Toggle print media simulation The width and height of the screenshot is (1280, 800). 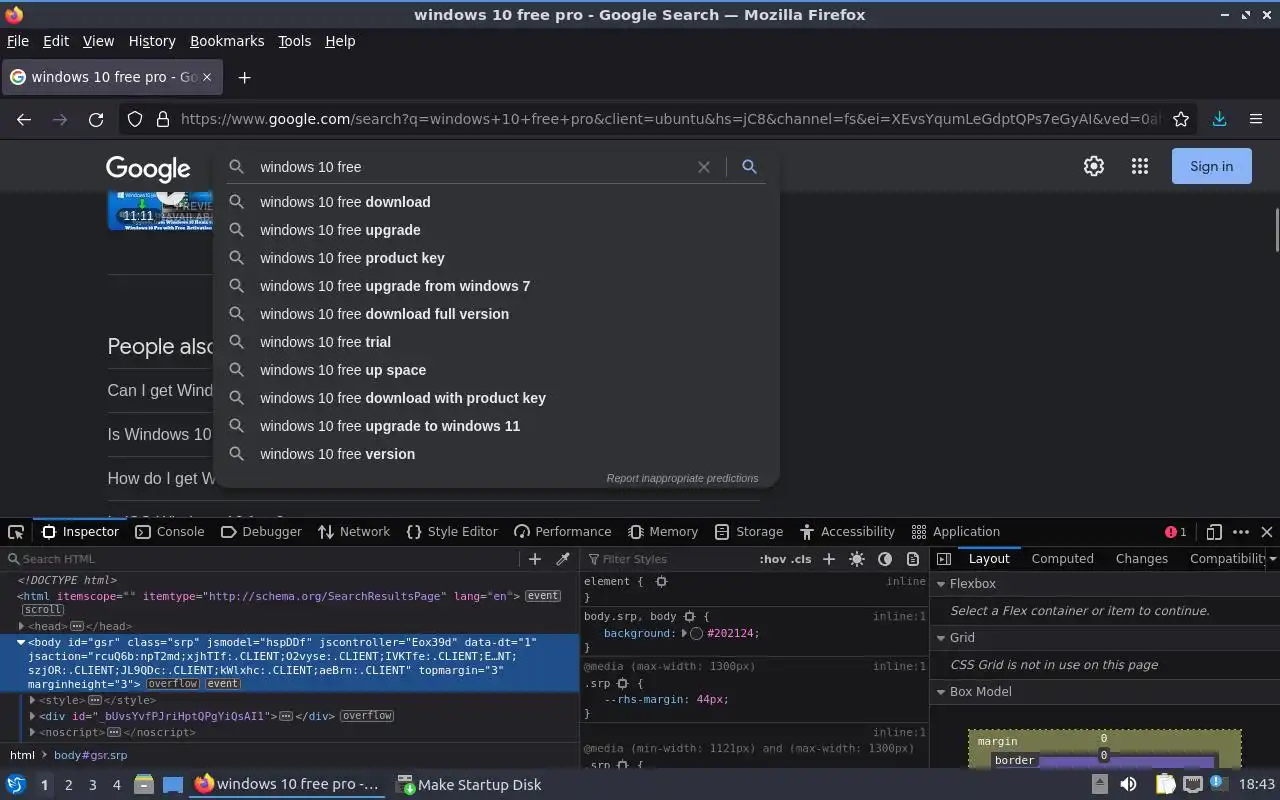coord(913,559)
